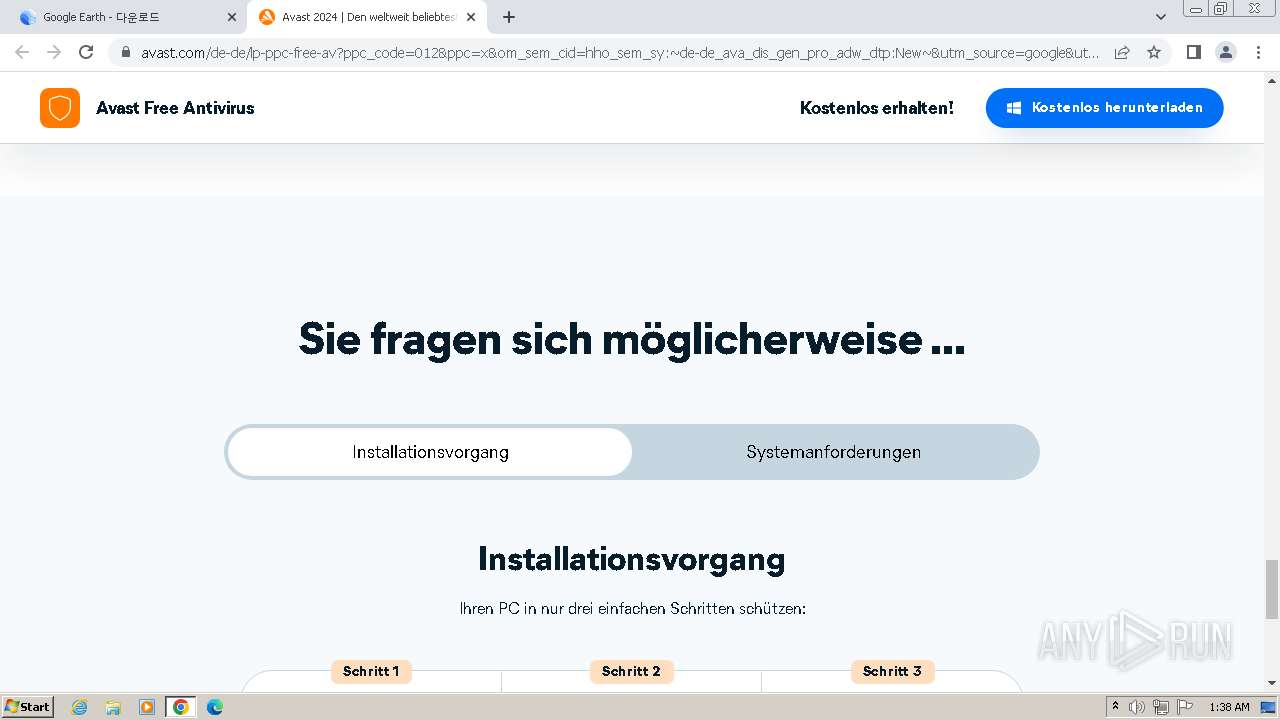Select the Installationsvorgang tab

click(x=430, y=452)
